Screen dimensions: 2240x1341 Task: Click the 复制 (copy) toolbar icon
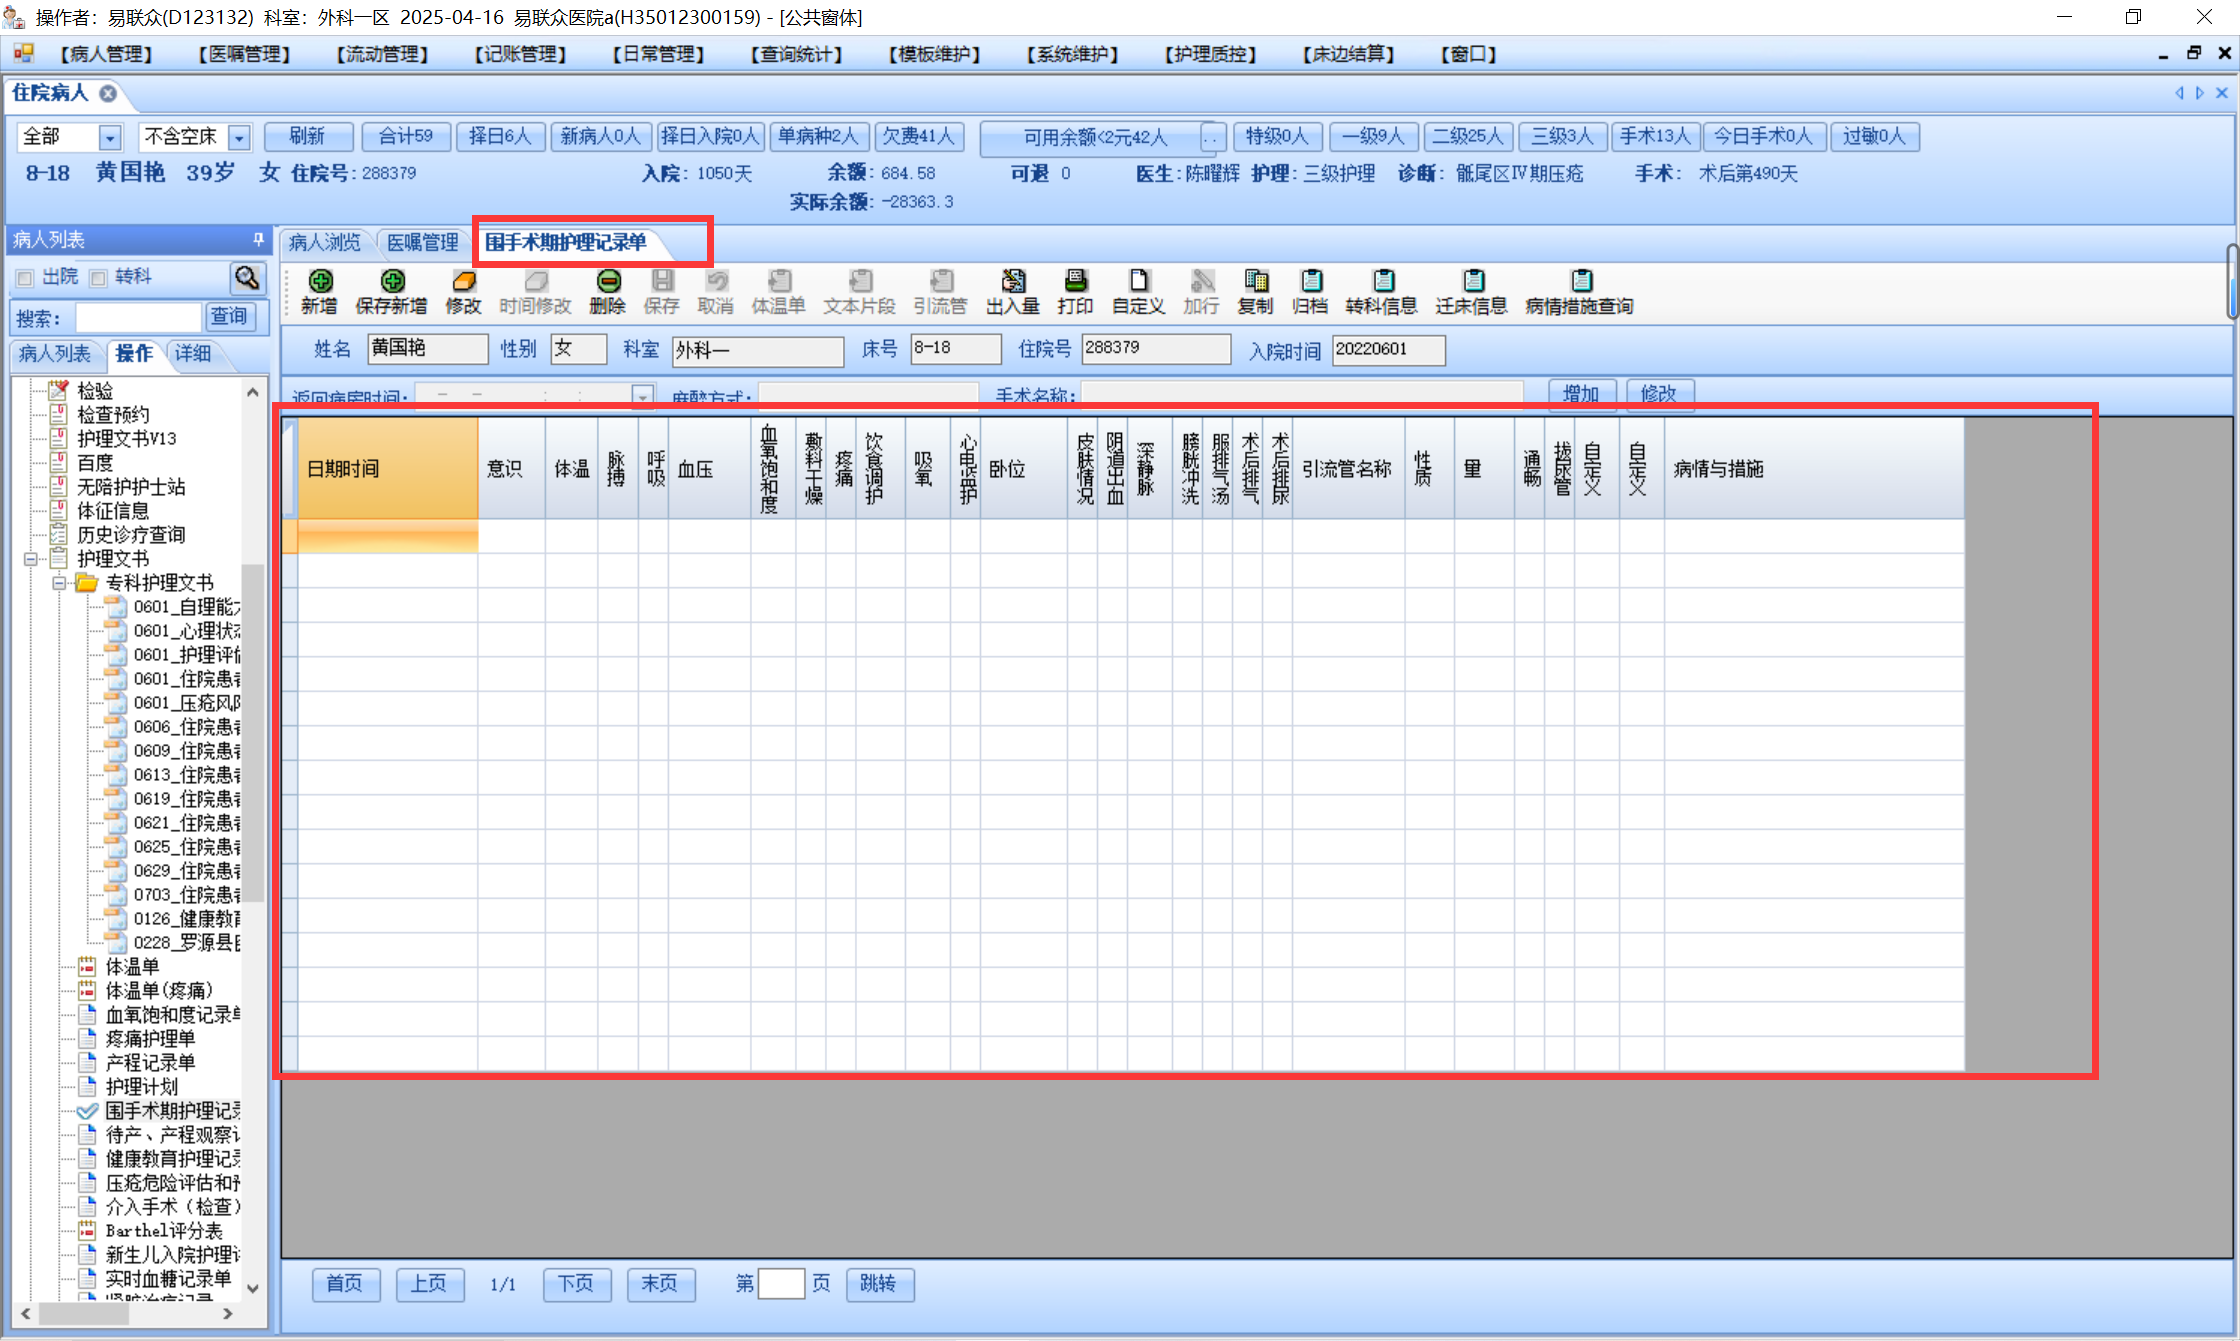[1255, 282]
